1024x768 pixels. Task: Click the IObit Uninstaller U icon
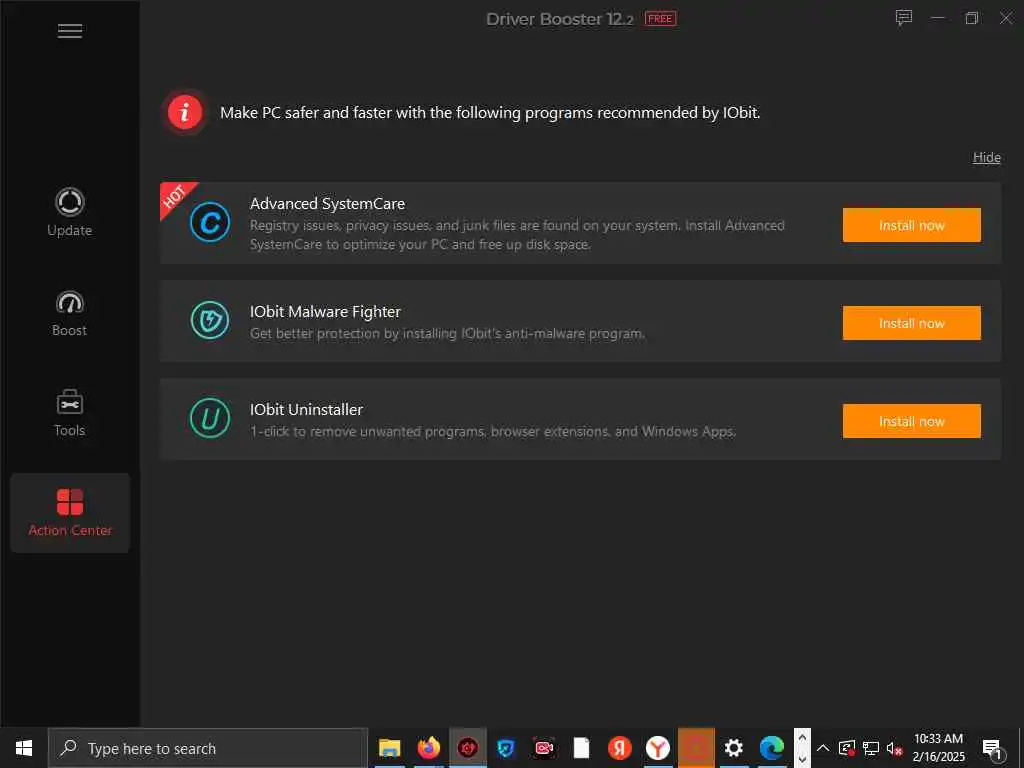tap(210, 418)
